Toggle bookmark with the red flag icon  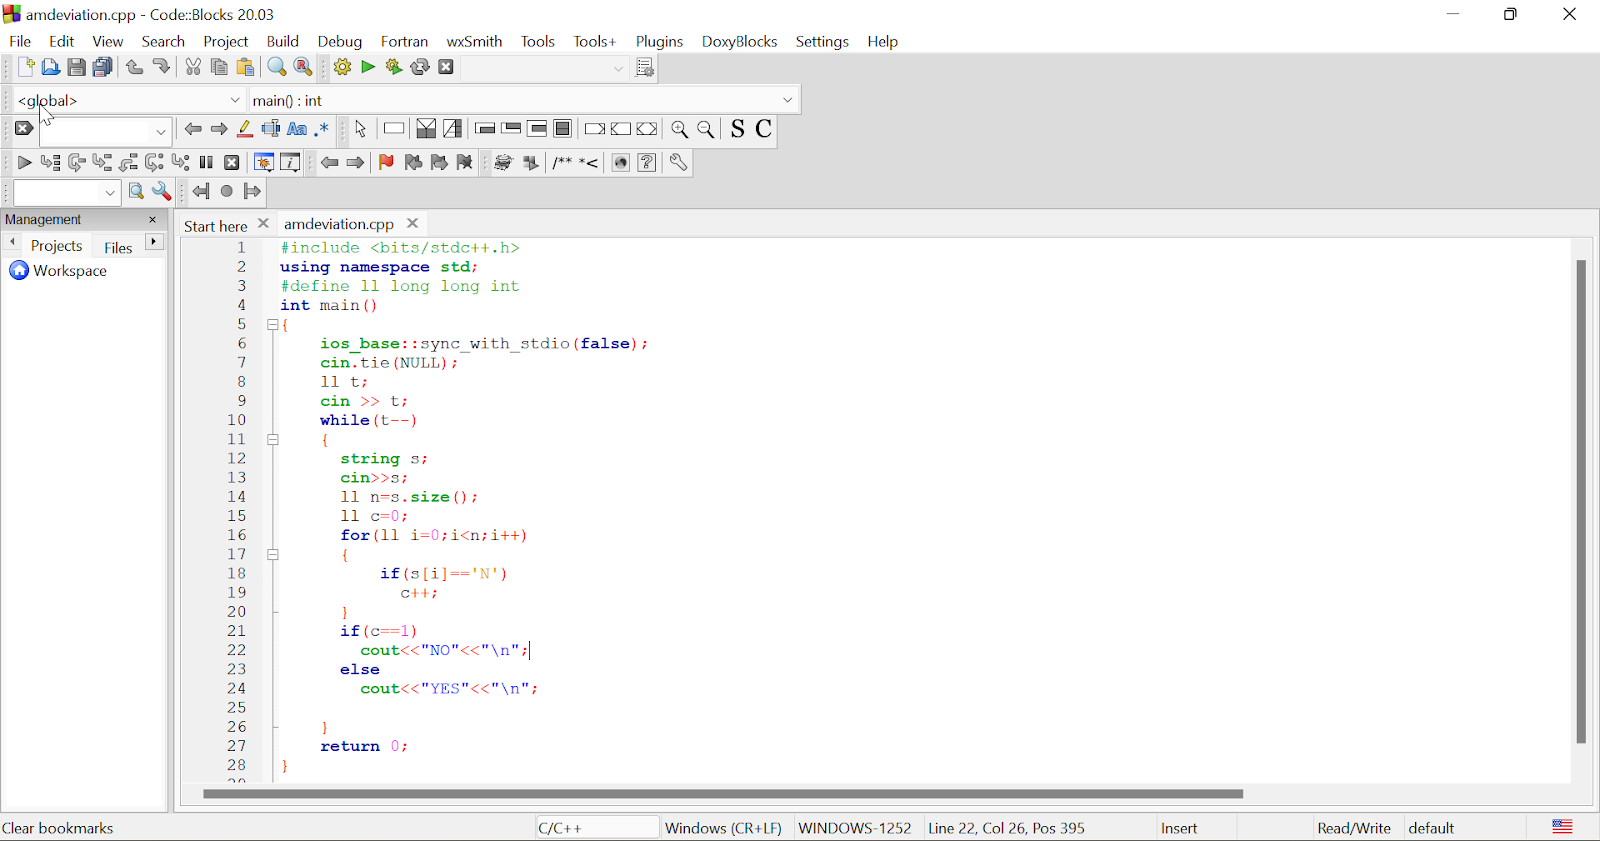[386, 163]
